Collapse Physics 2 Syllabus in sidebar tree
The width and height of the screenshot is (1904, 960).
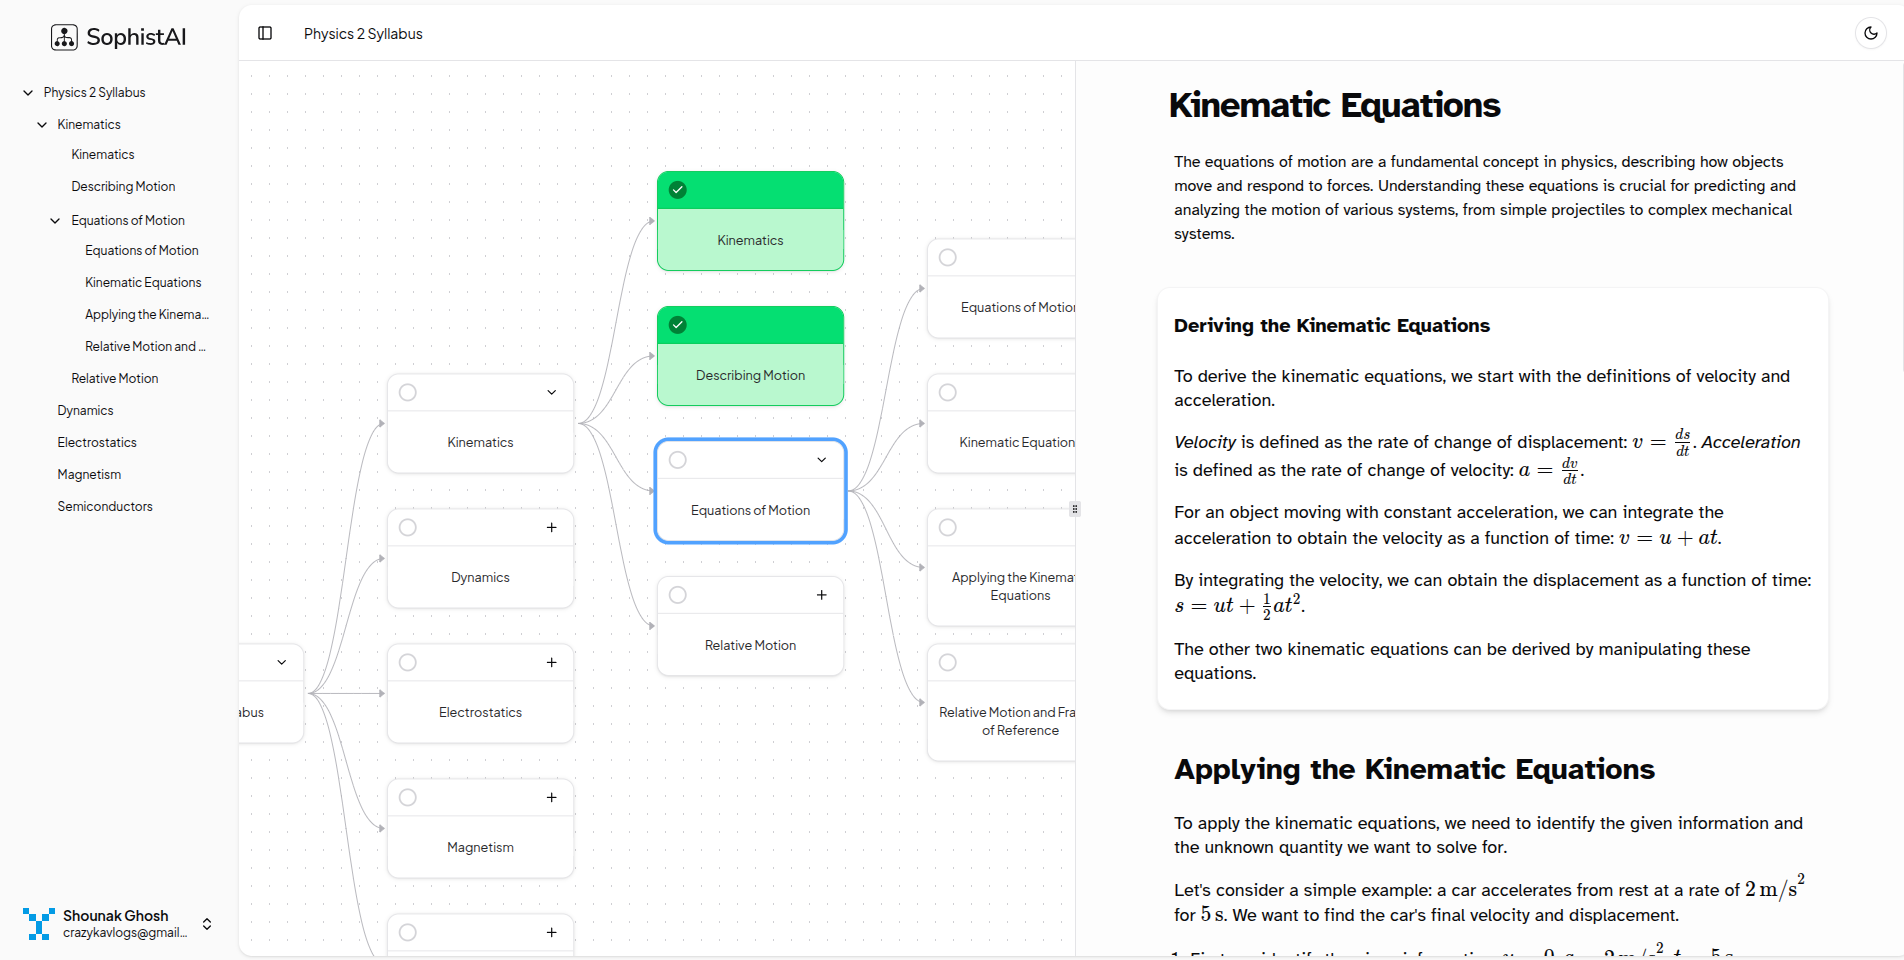click(28, 93)
